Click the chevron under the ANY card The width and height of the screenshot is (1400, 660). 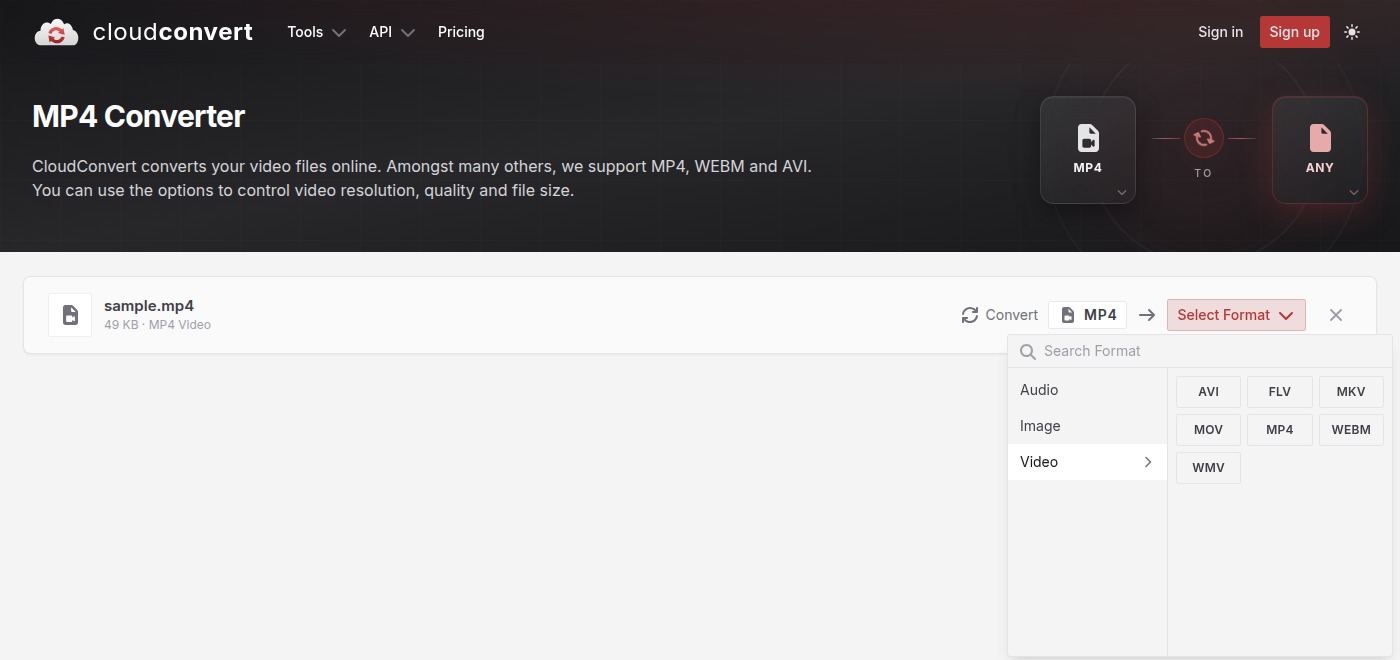1354,192
